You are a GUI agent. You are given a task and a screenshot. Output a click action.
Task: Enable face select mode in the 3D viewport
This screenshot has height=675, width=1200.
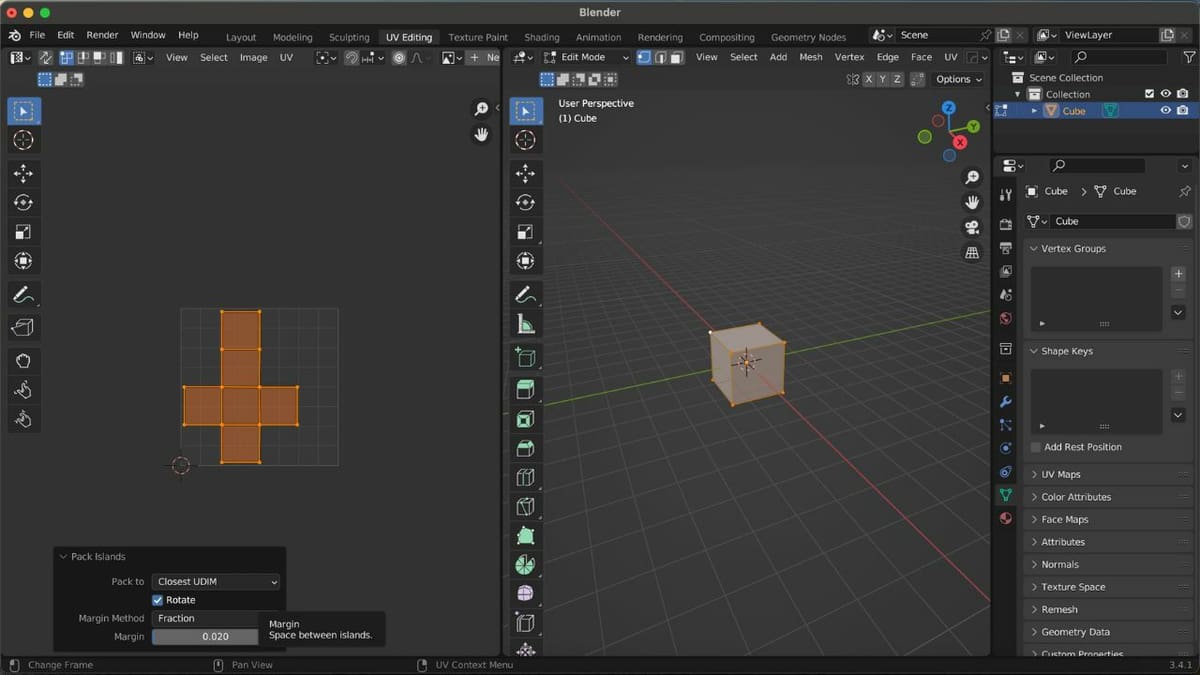pyautogui.click(x=676, y=57)
